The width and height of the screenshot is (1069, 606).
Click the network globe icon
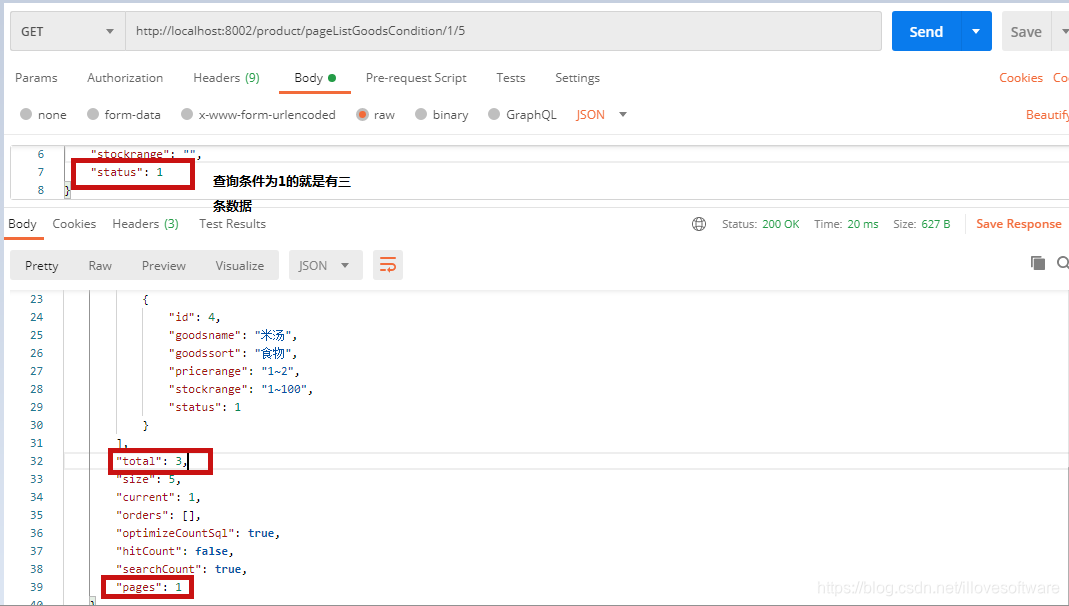coord(699,224)
